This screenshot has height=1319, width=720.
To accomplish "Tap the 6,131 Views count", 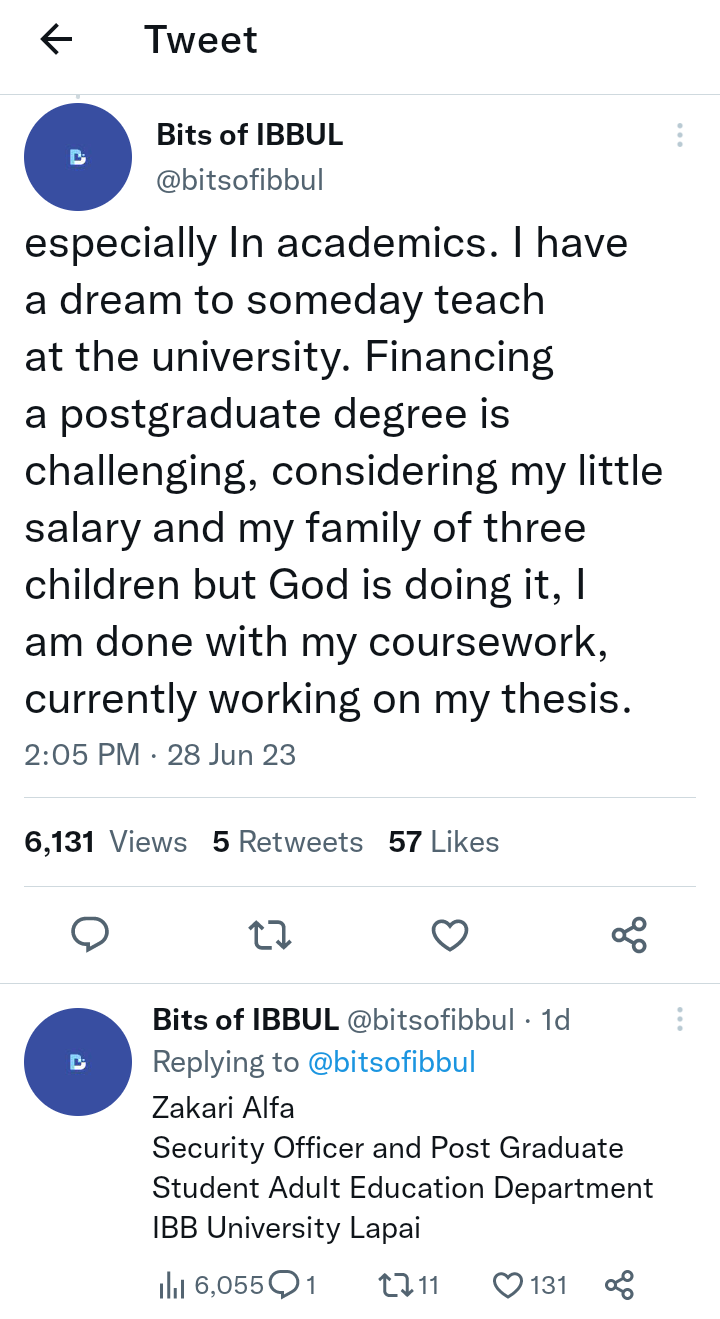I will [105, 842].
